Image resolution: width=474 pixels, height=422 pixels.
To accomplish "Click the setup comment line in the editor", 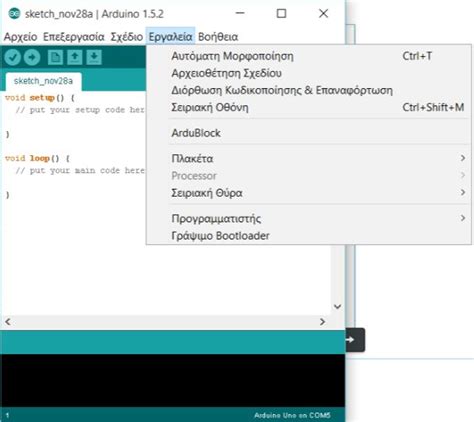I will tap(80, 110).
